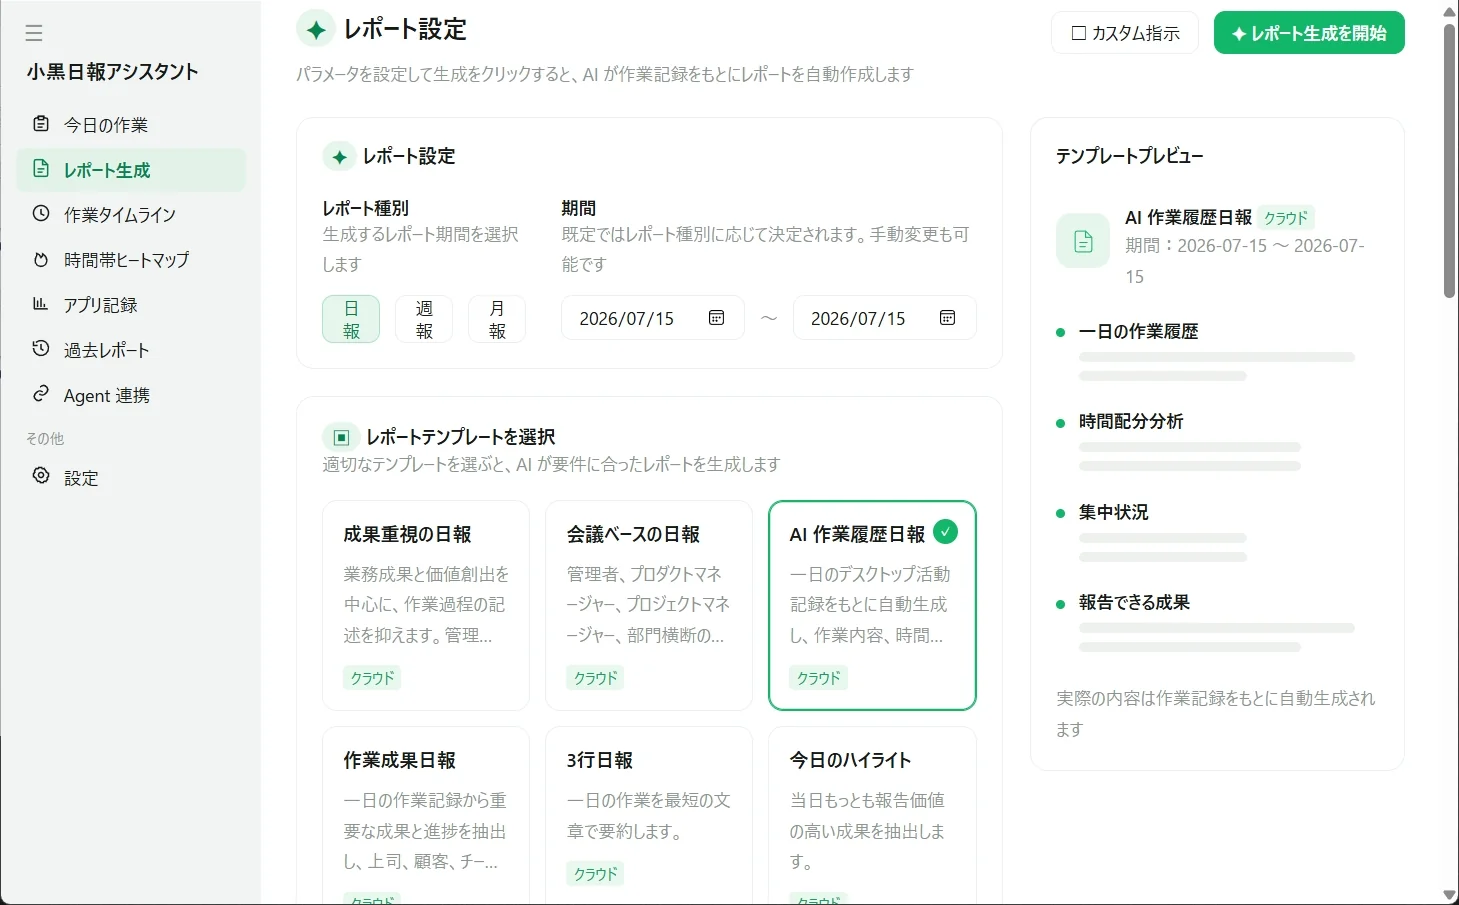The width and height of the screenshot is (1459, 905).
Task: Click クラウド tag on 3行日報 card
Action: click(596, 874)
